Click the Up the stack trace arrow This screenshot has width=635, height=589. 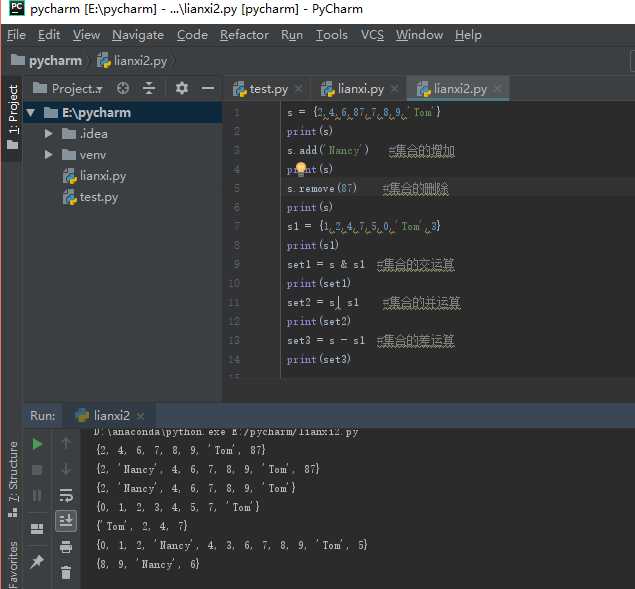coord(66,443)
